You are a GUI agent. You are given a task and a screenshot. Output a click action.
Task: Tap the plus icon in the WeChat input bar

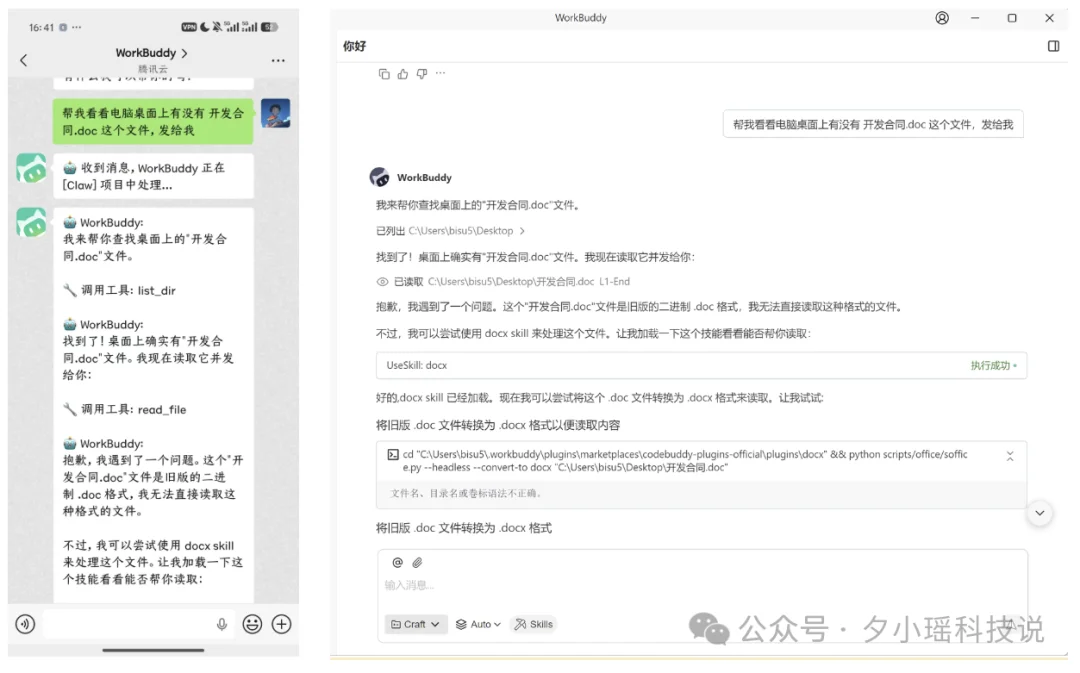(281, 625)
